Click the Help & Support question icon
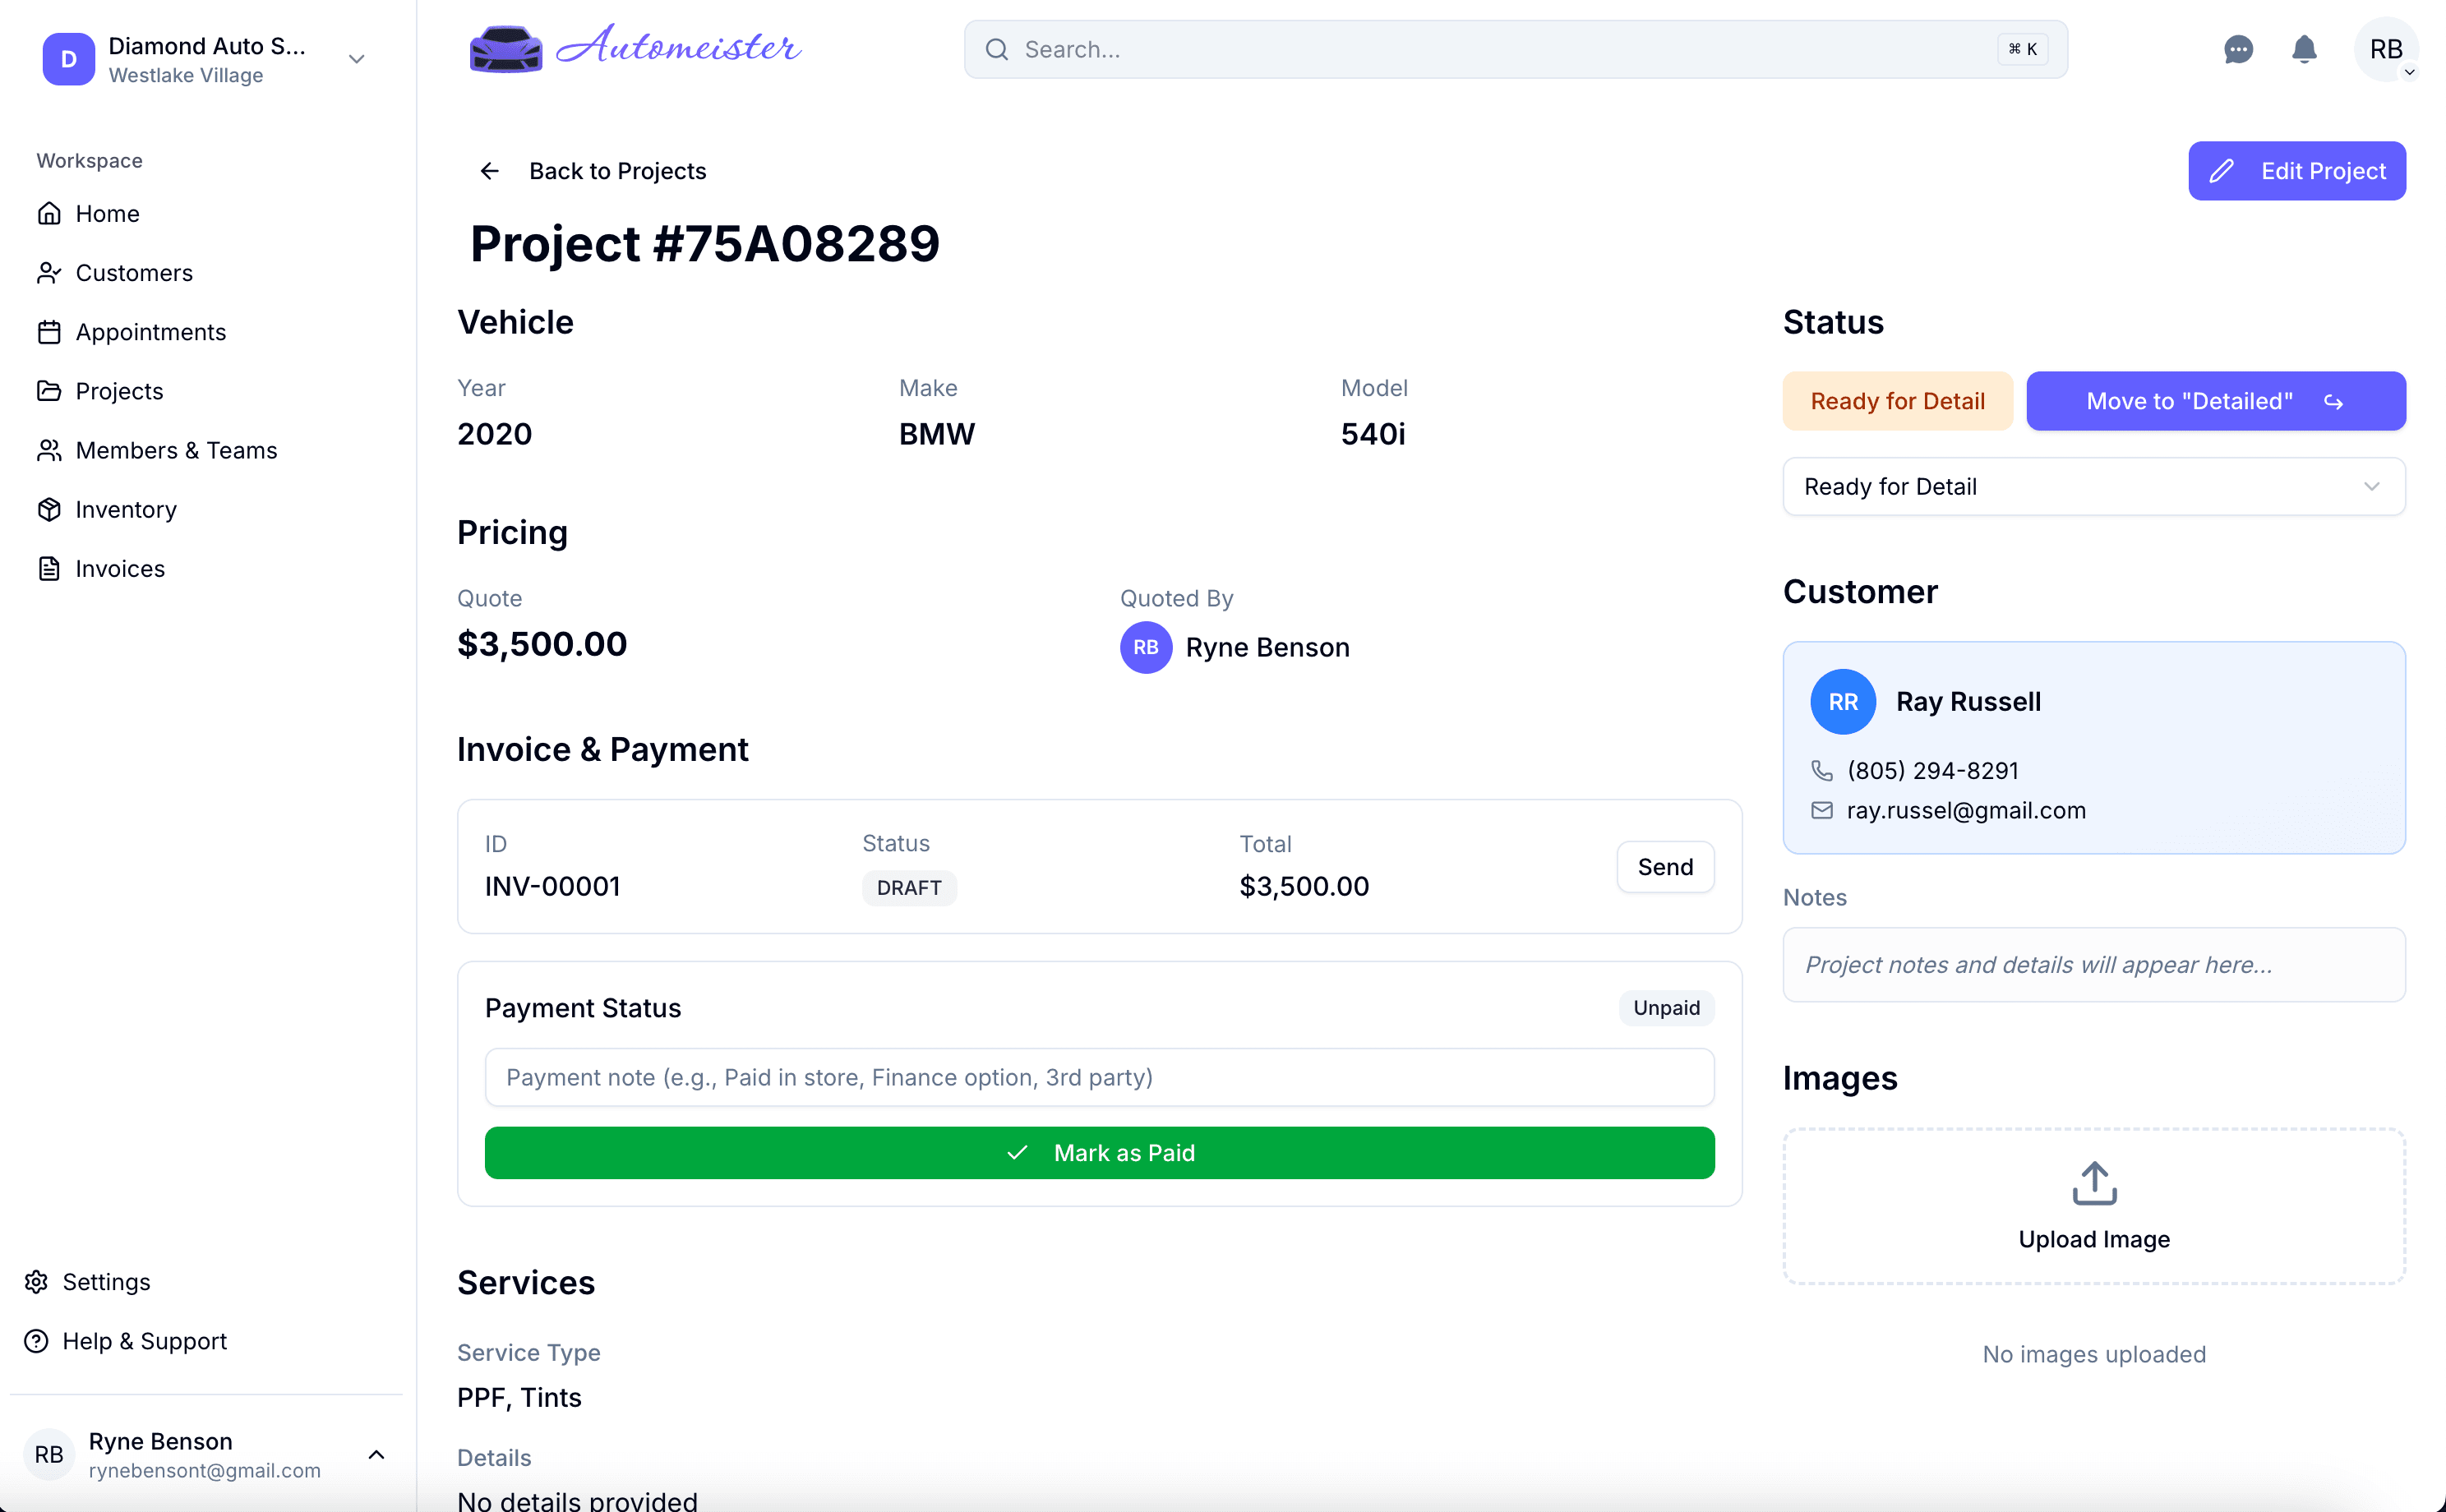The width and height of the screenshot is (2446, 1512). 36,1341
